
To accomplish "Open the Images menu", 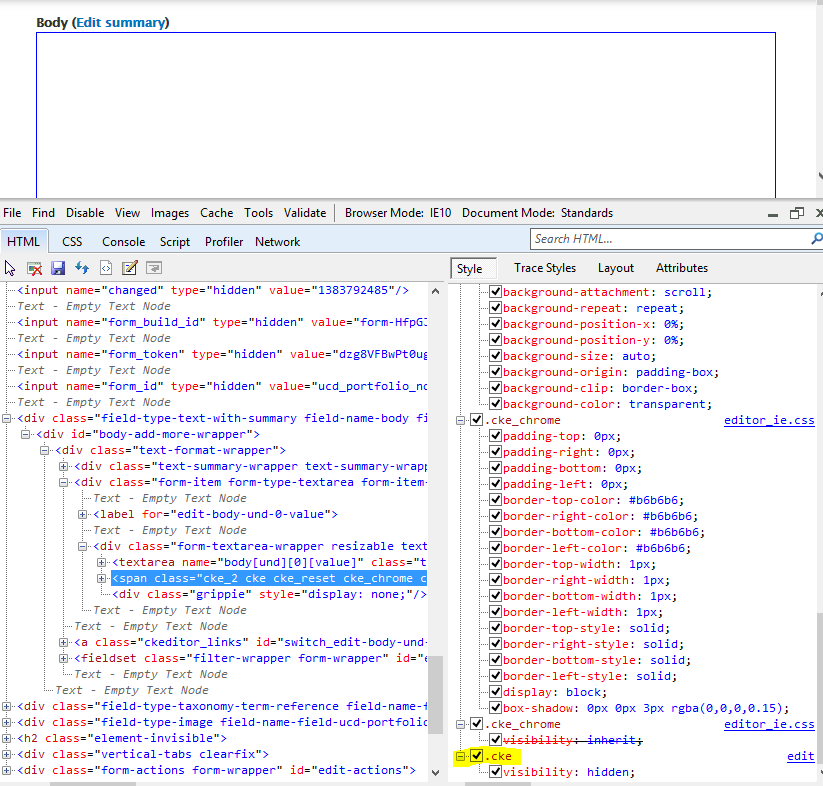I will pos(170,213).
